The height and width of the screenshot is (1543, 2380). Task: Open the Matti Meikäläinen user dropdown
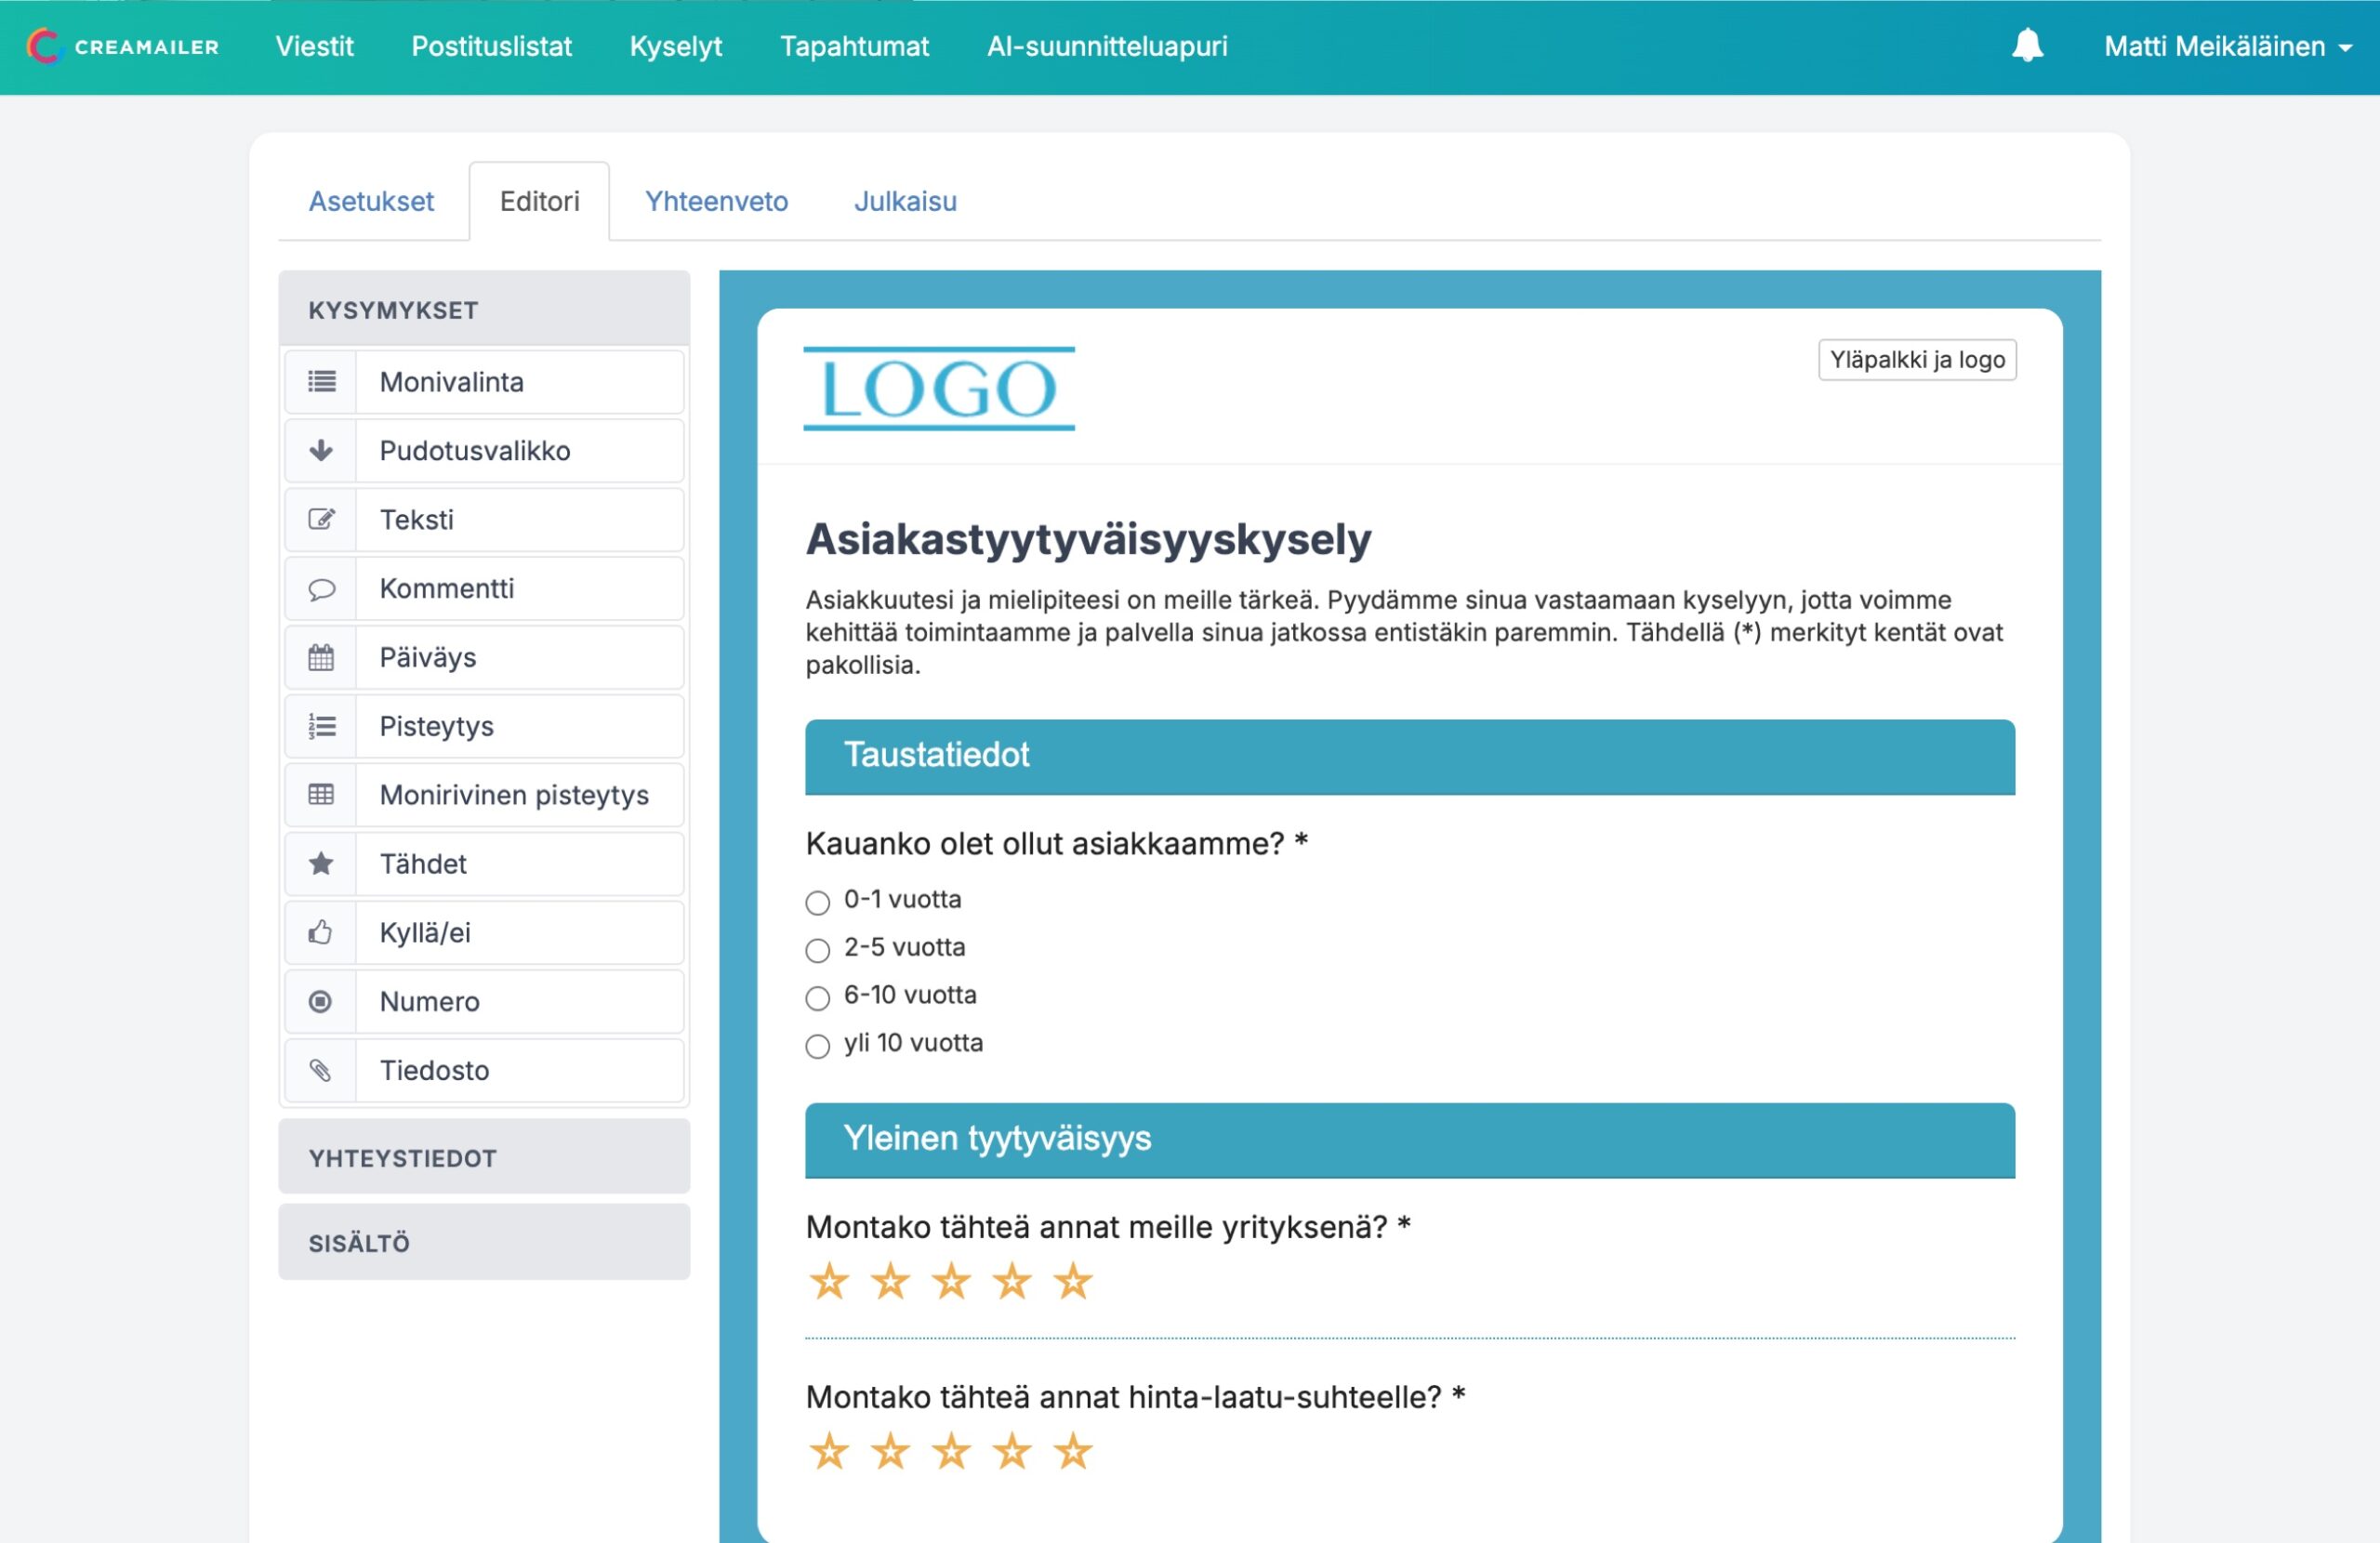click(x=2226, y=46)
